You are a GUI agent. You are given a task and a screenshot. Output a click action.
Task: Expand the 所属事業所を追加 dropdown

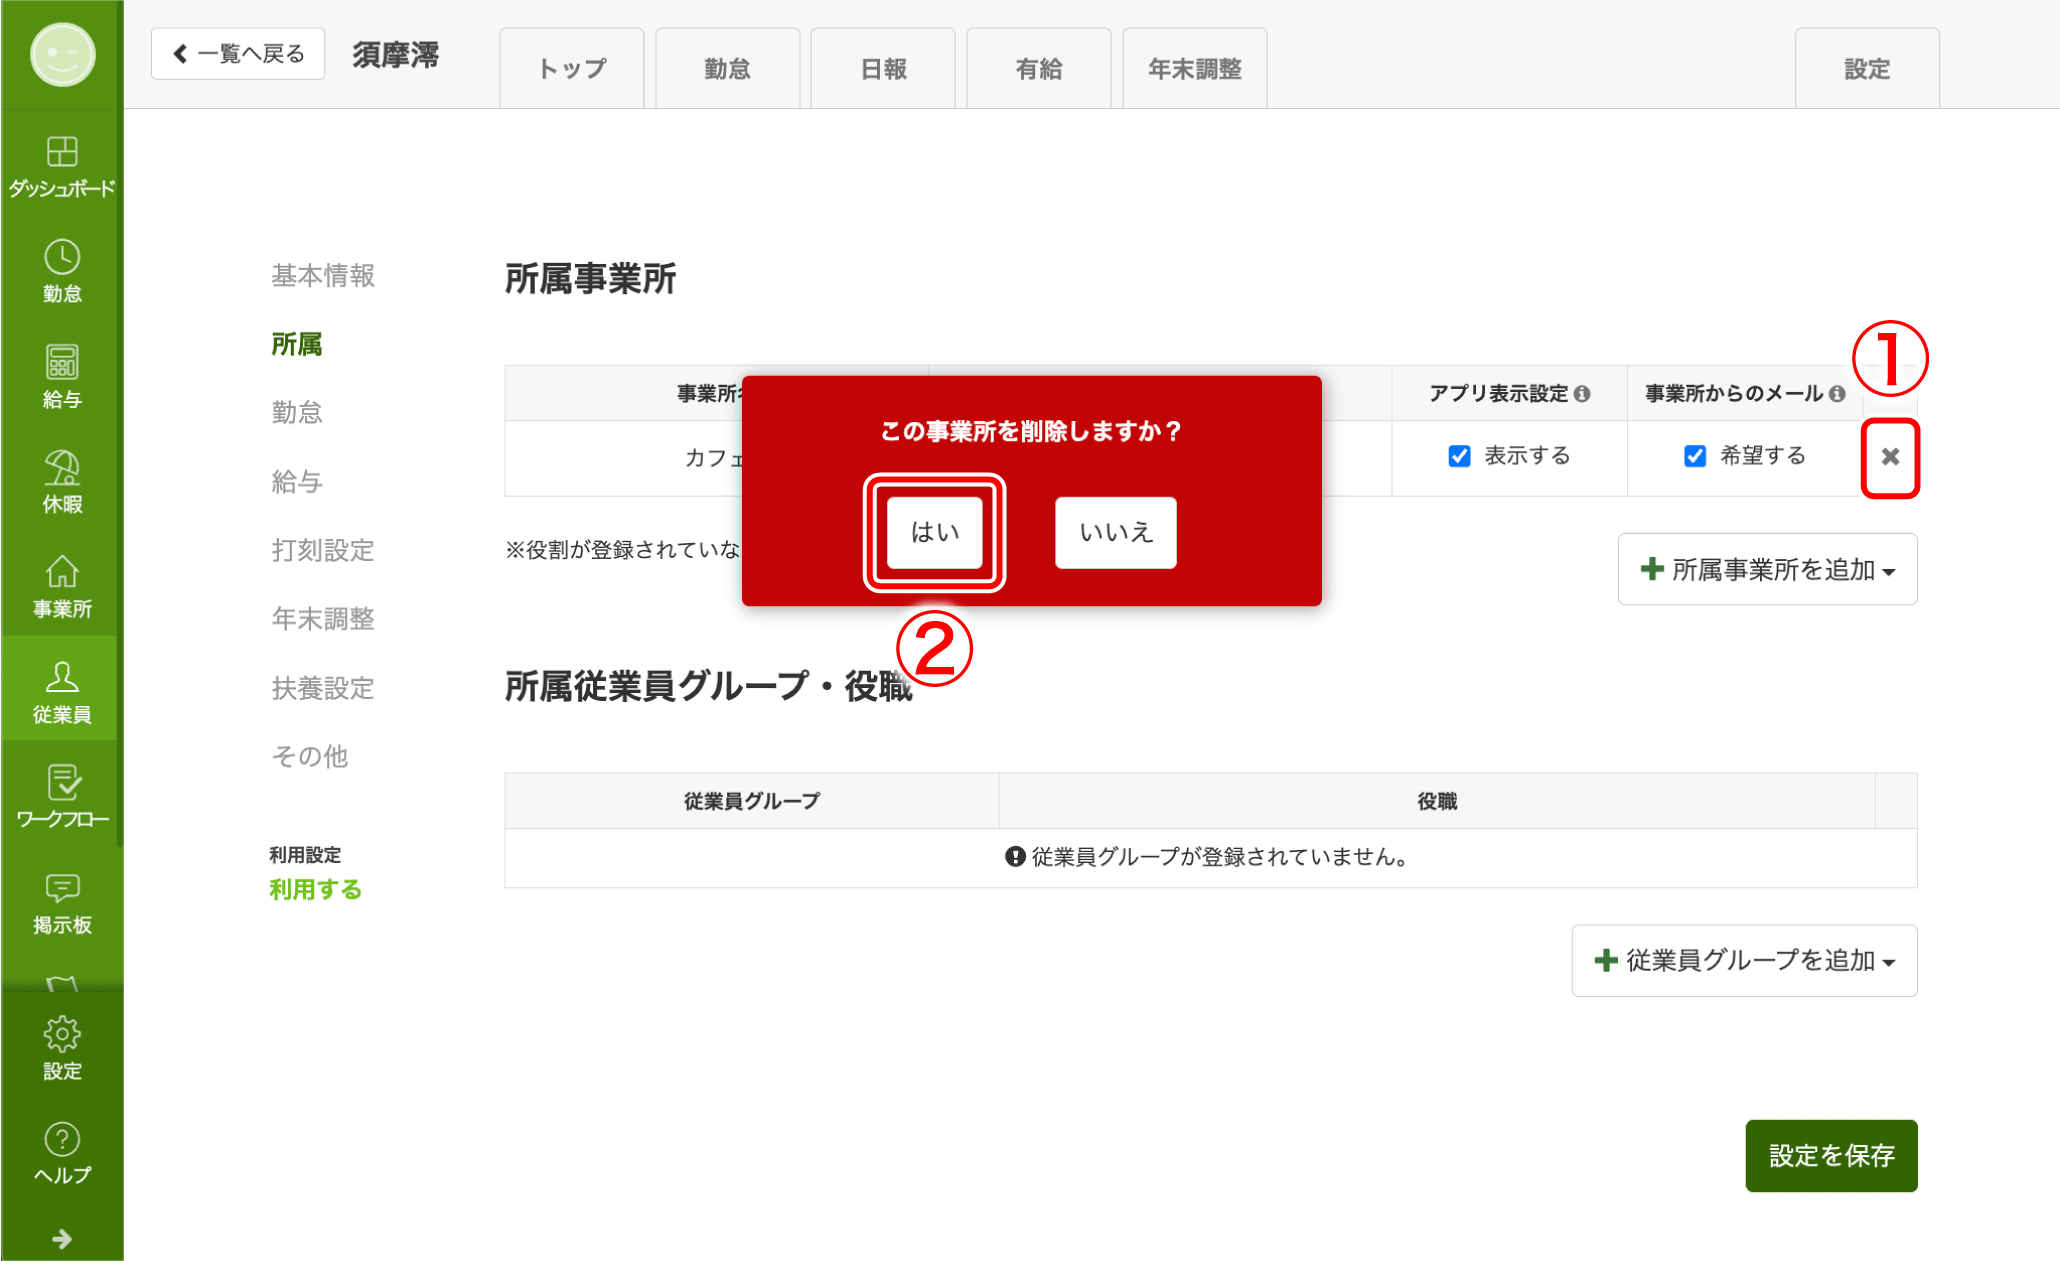pyautogui.click(x=1767, y=570)
